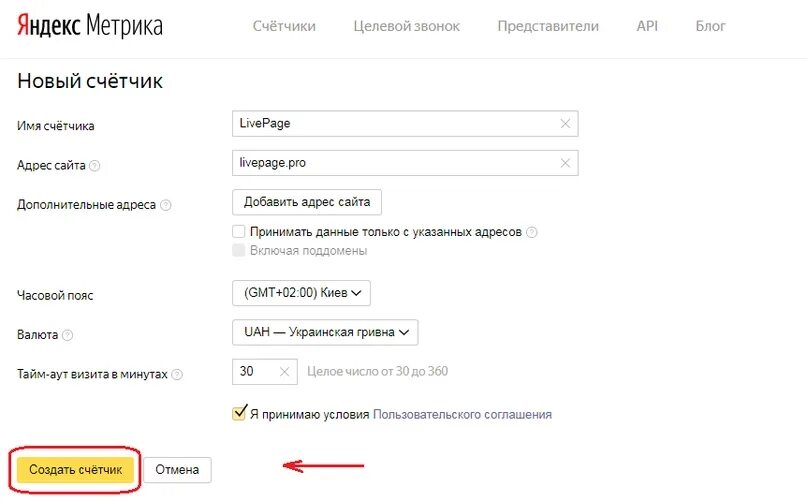Open the Пользовательского соглашения link
This screenshot has height=501, width=807.
(462, 414)
